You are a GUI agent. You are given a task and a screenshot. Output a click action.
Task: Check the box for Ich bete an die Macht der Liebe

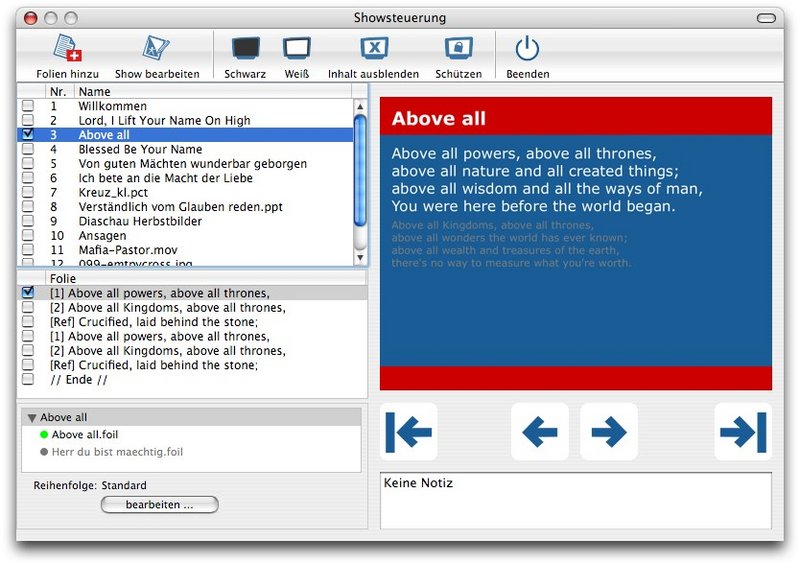point(28,177)
